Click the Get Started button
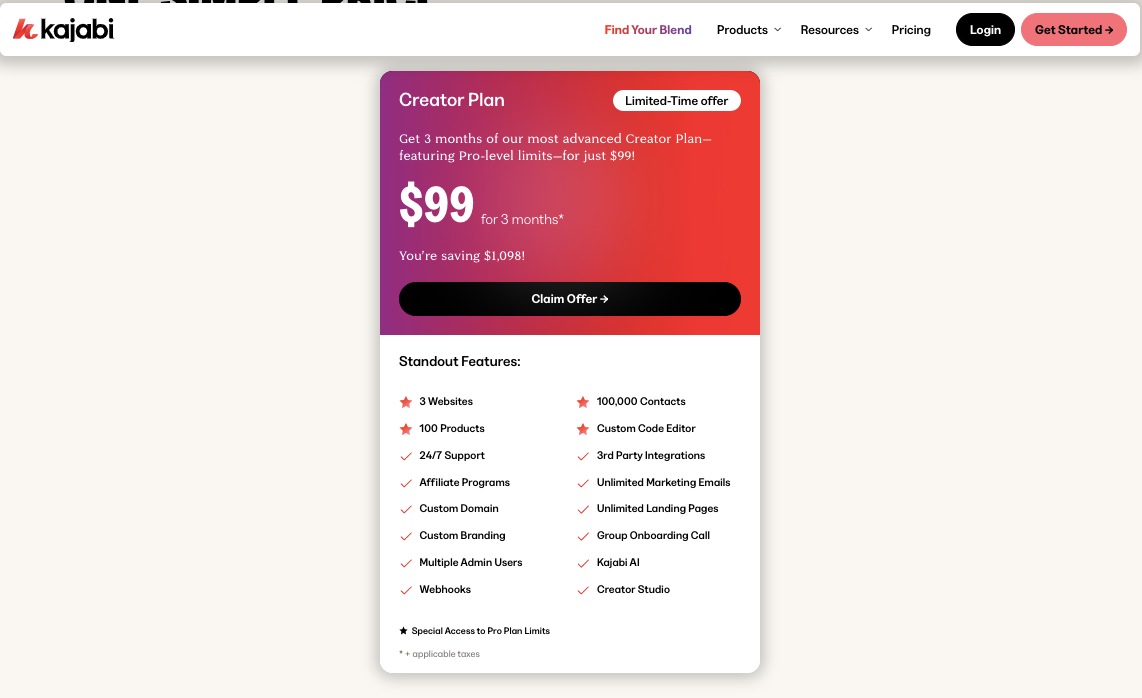Viewport: 1142px width, 698px height. tap(1074, 30)
